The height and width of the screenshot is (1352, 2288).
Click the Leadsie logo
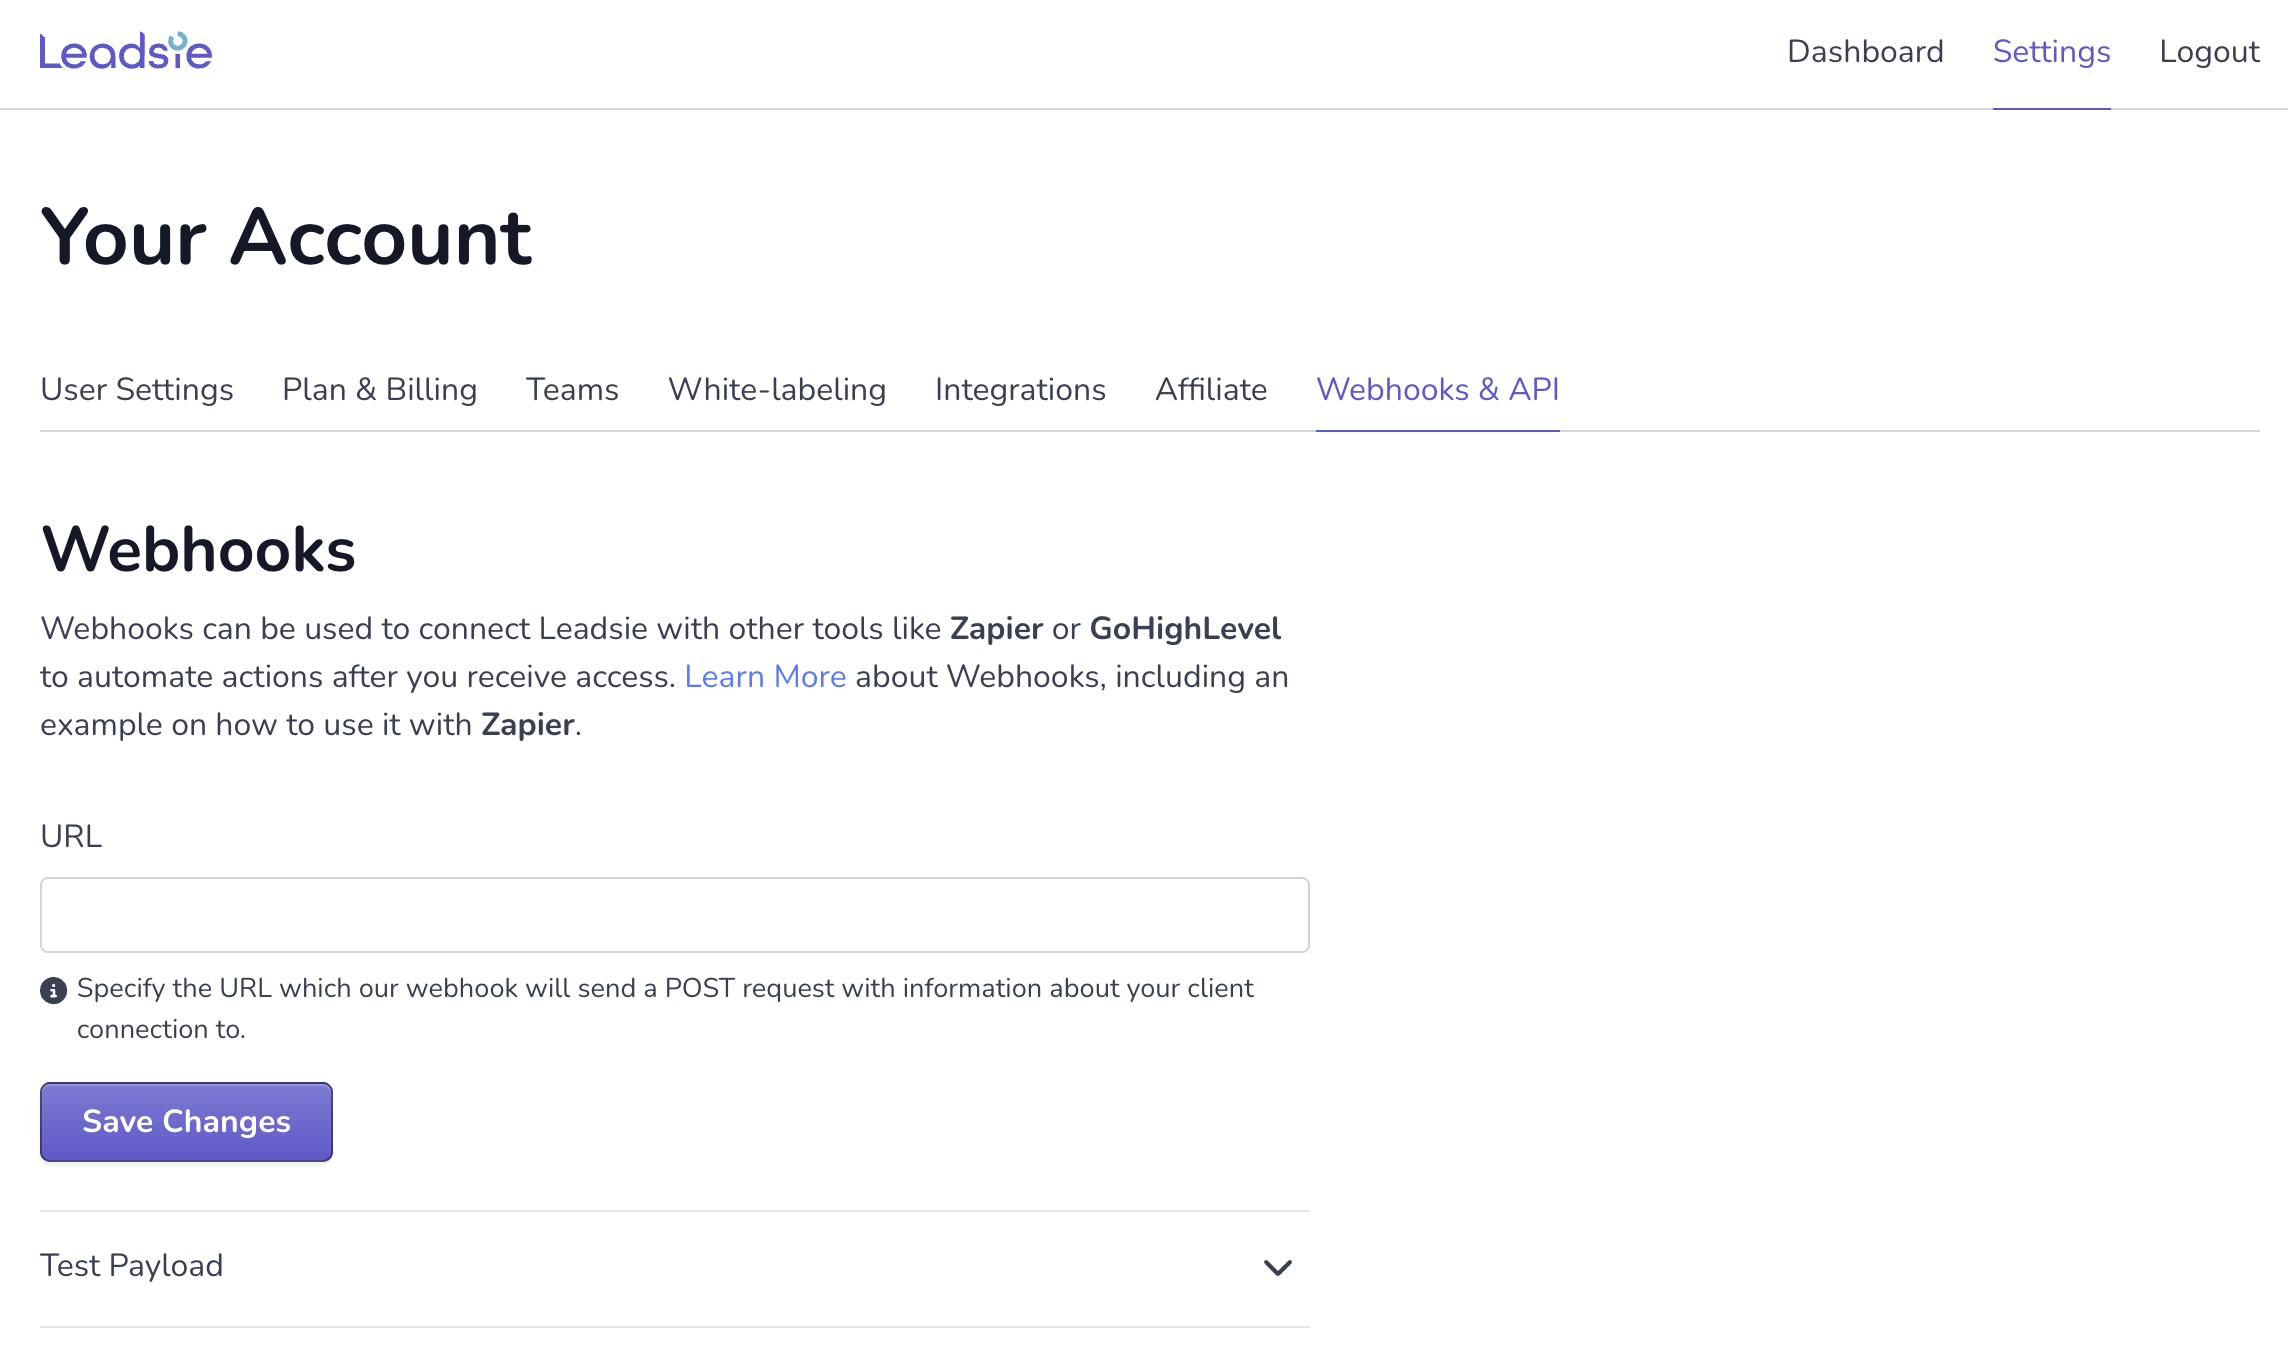[x=126, y=52]
